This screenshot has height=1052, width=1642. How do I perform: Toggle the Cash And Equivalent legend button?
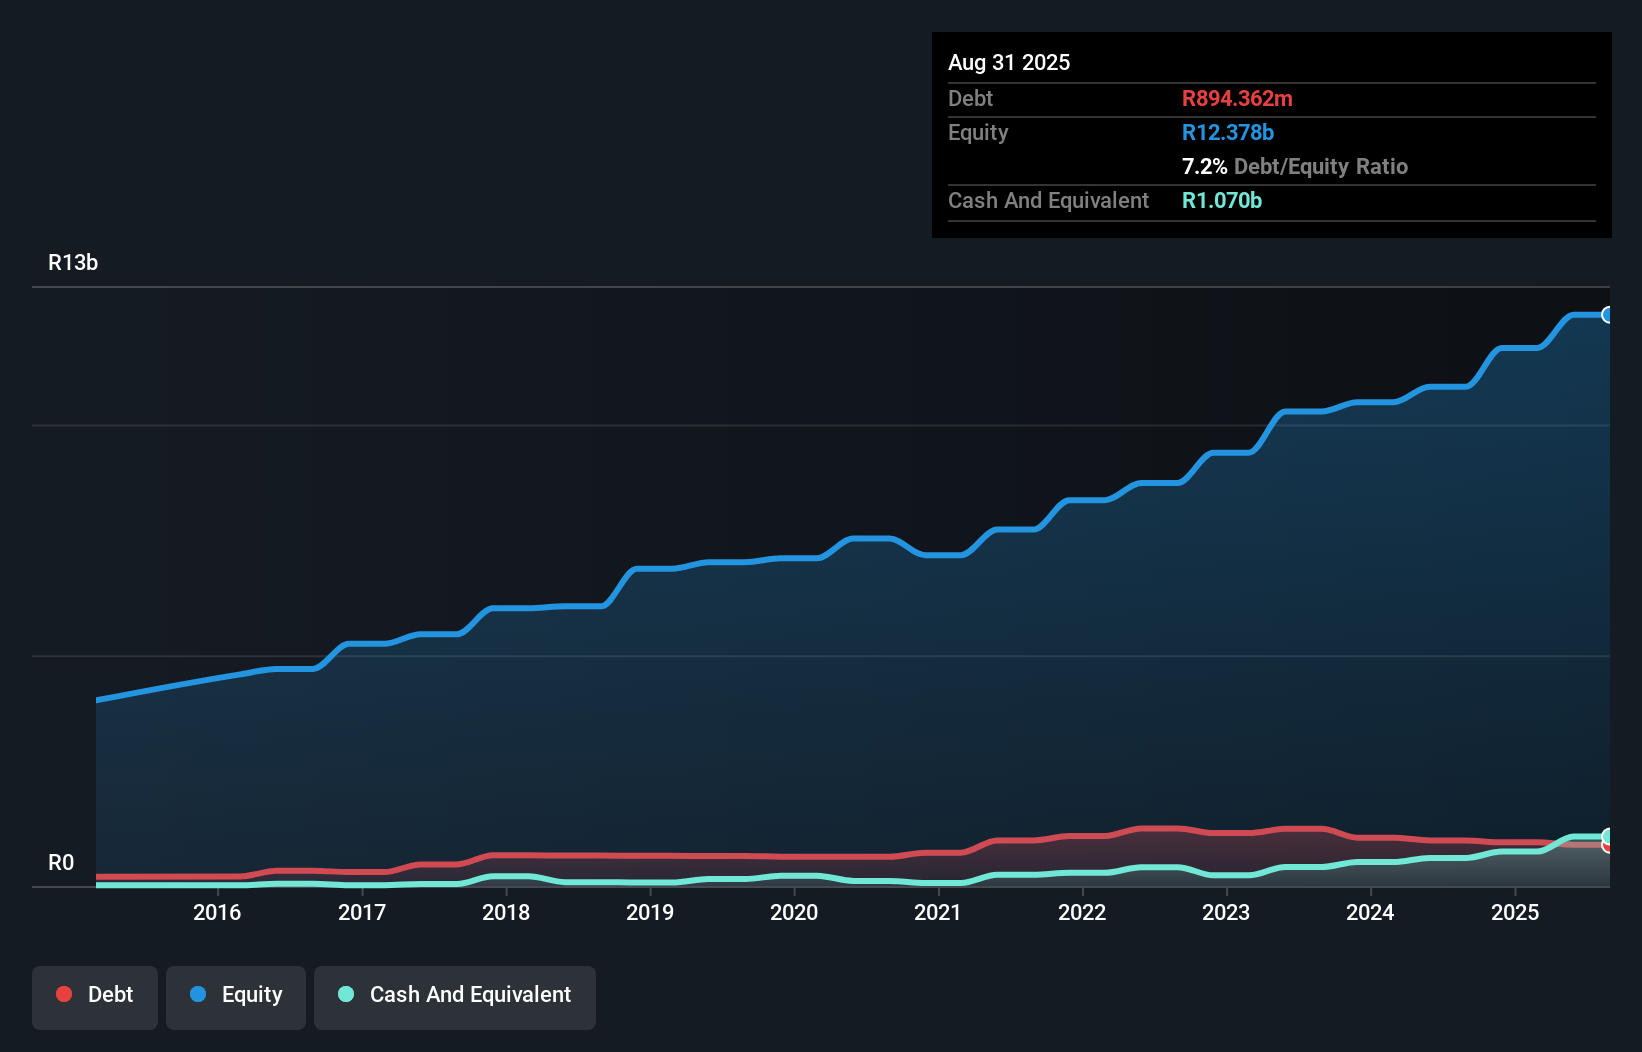[455, 997]
